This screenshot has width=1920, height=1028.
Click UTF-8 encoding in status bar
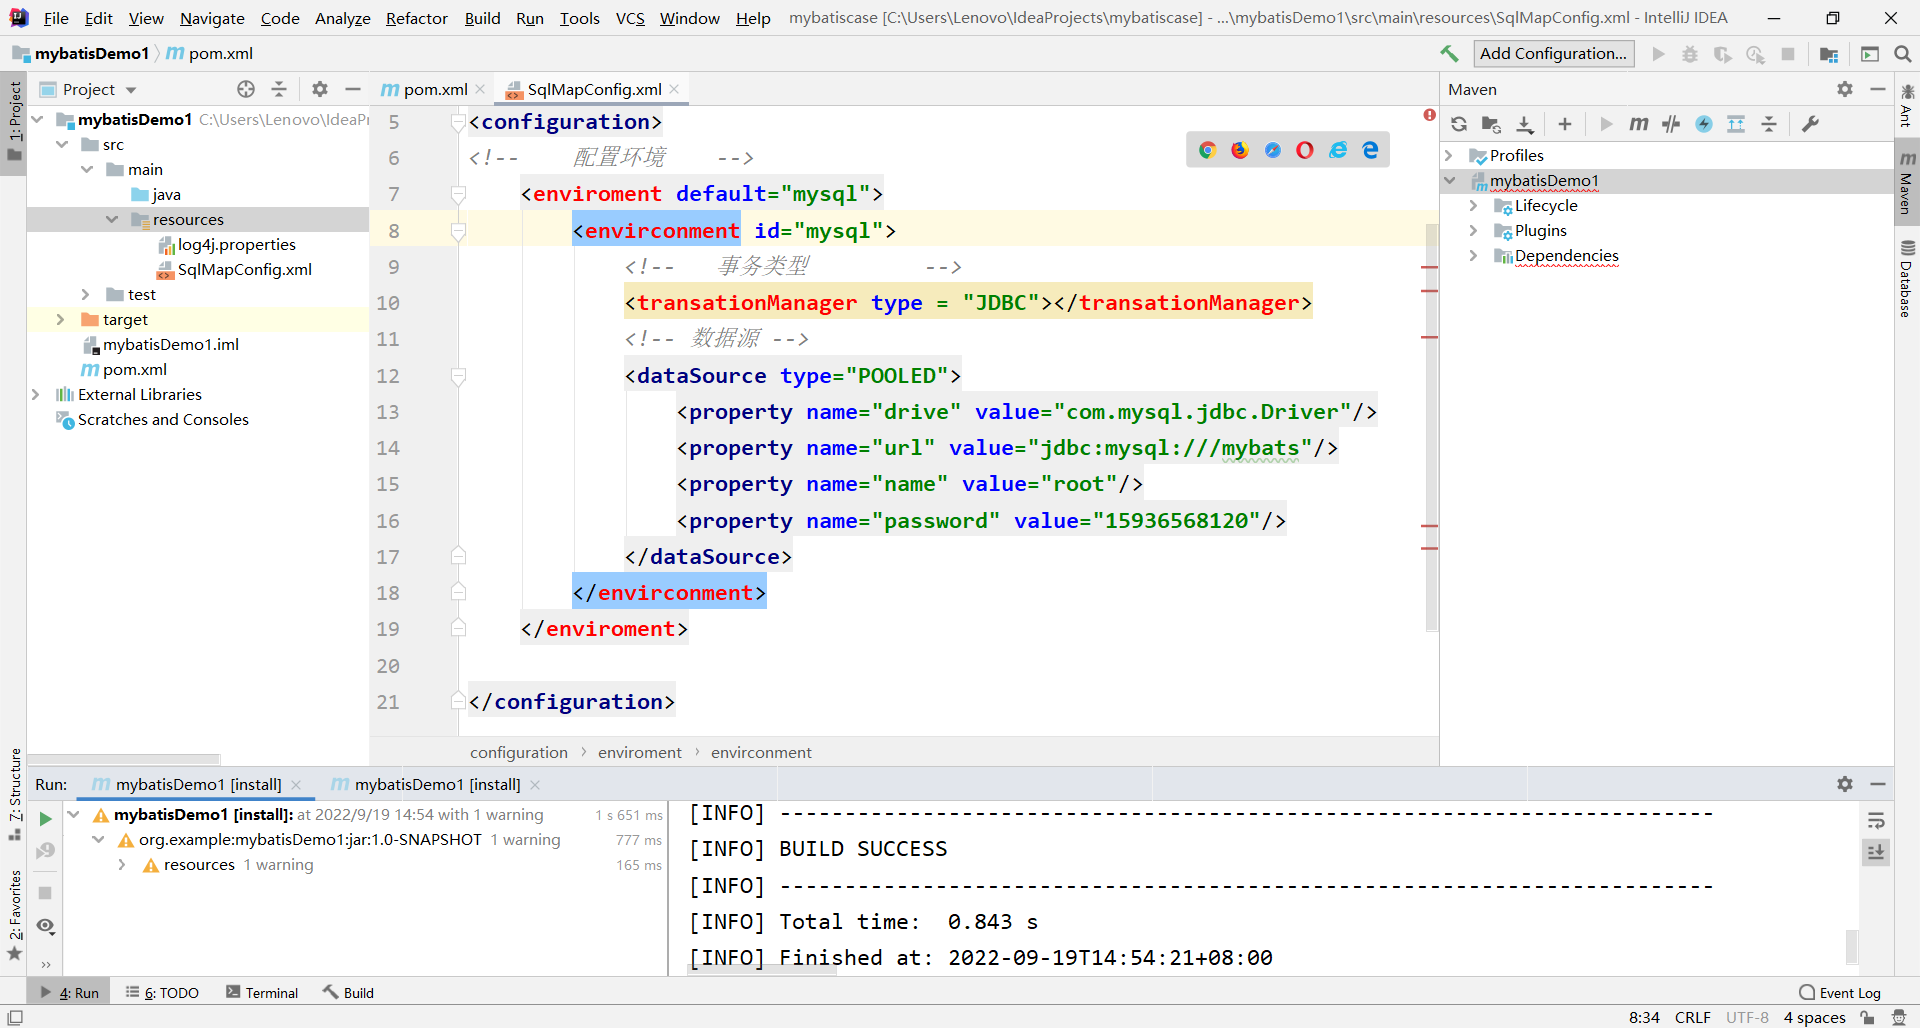tap(1747, 1017)
